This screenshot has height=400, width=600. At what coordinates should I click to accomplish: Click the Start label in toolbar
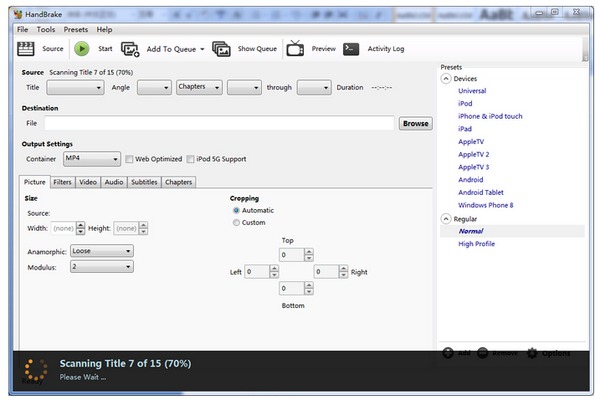[105, 49]
